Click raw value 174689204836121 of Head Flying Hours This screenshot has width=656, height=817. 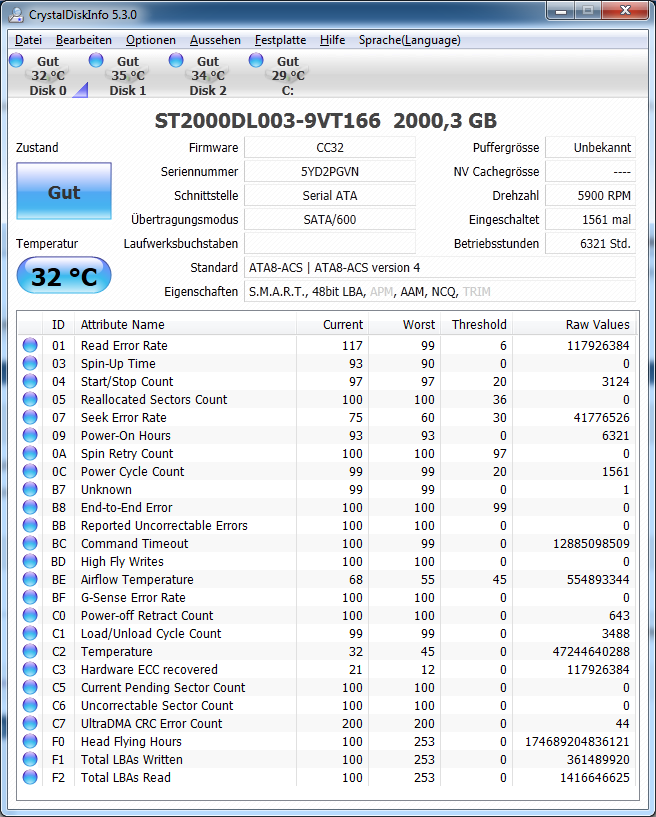(577, 741)
